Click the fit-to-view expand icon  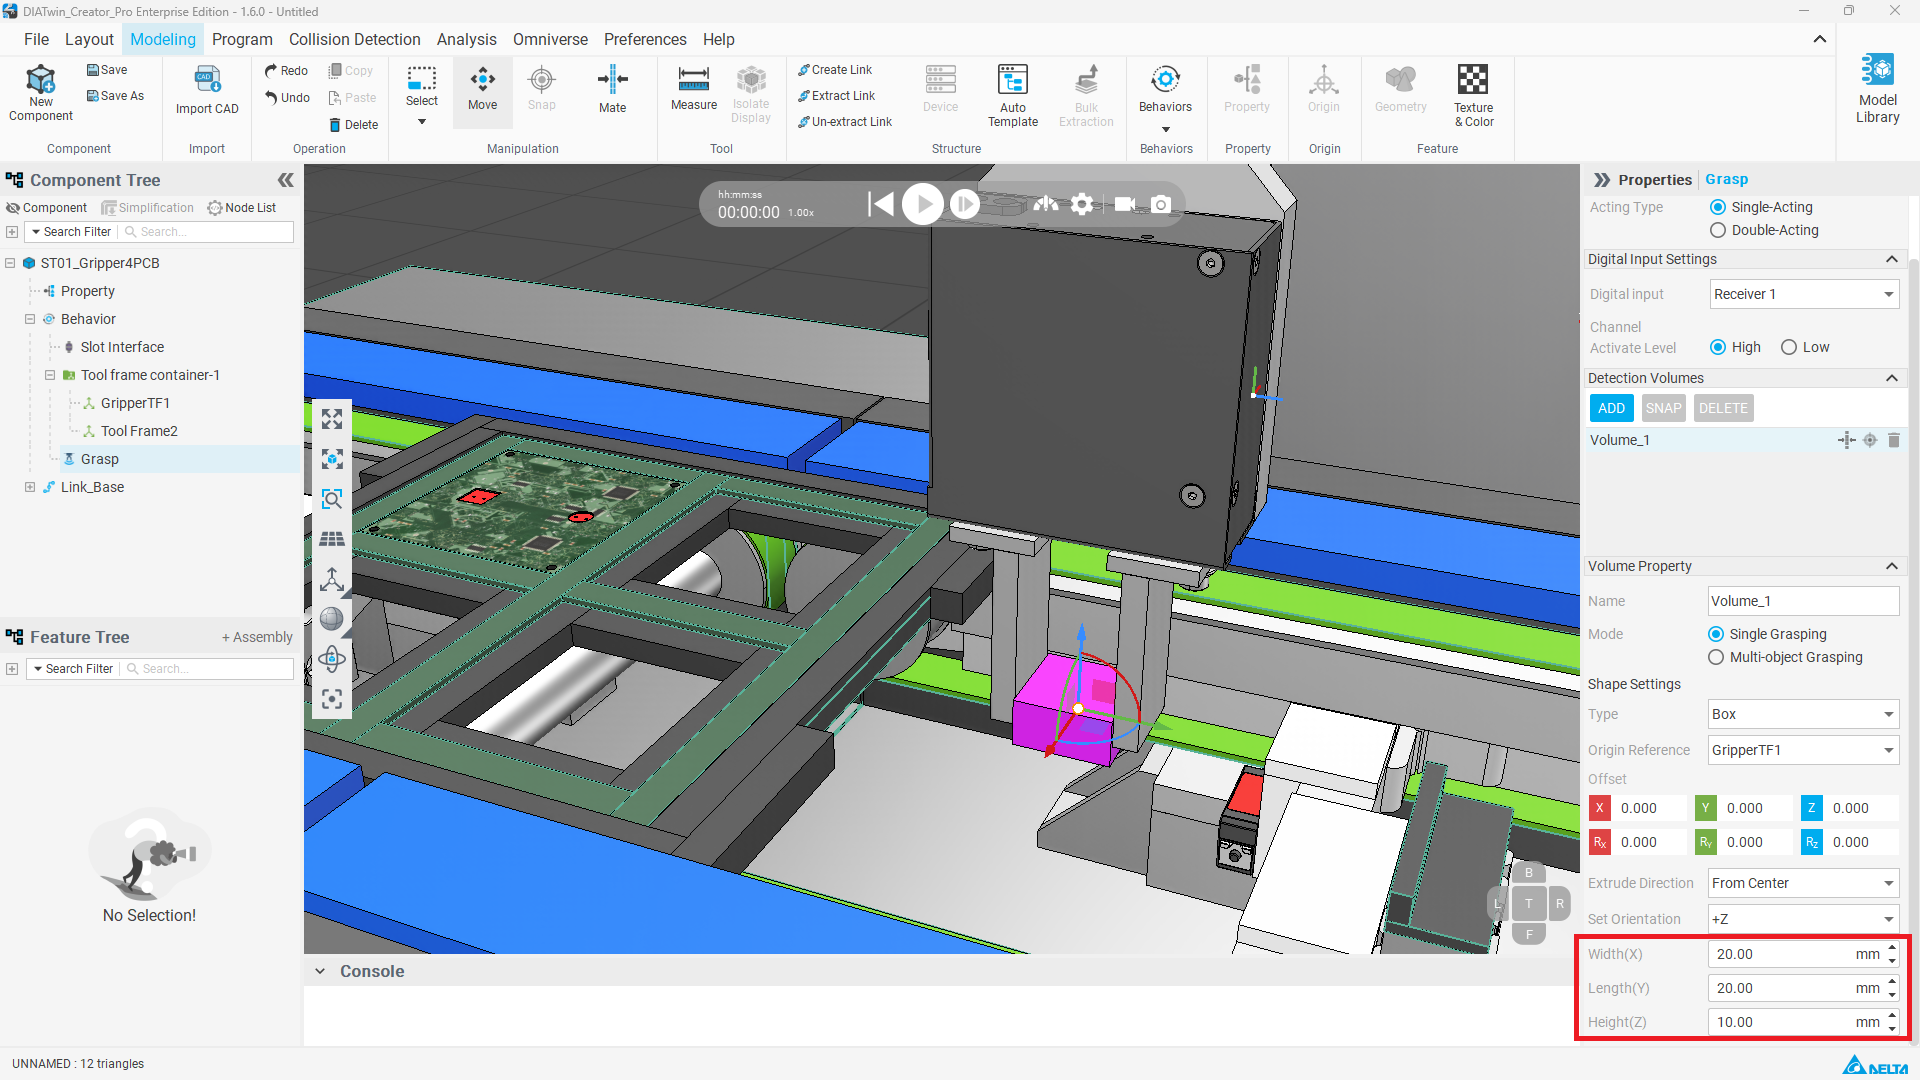332,419
